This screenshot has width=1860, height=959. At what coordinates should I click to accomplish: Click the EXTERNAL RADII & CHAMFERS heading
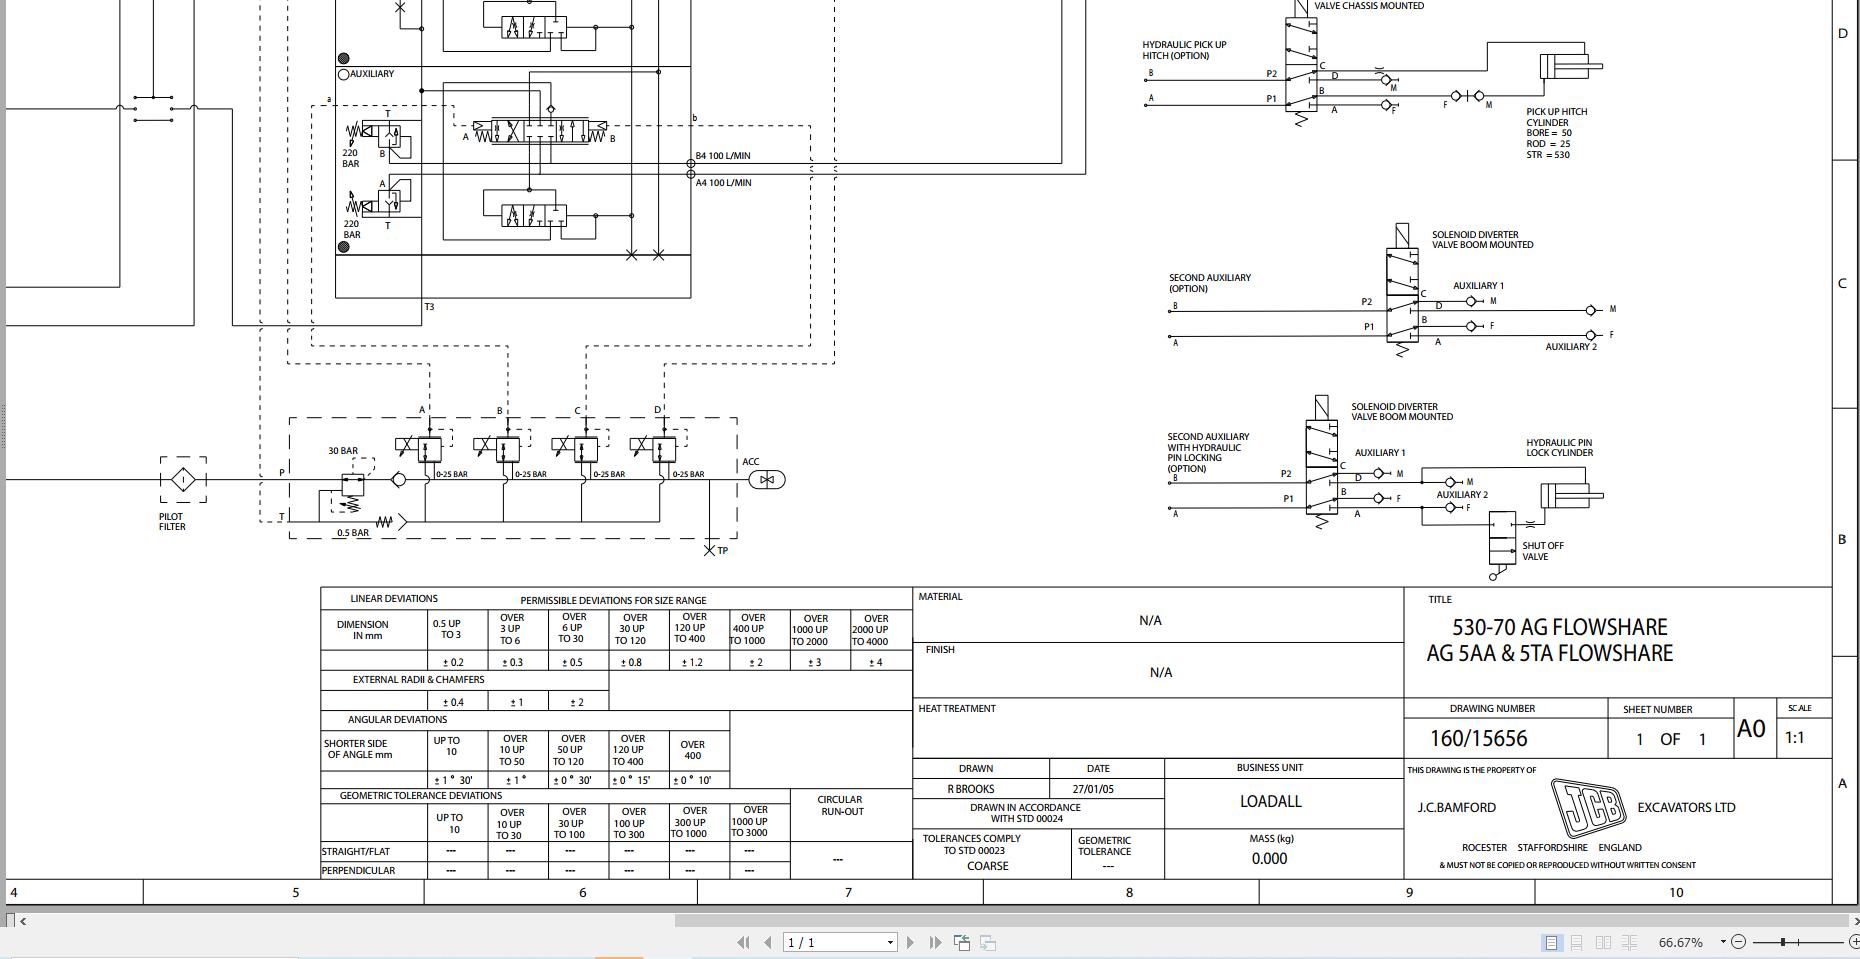(418, 680)
